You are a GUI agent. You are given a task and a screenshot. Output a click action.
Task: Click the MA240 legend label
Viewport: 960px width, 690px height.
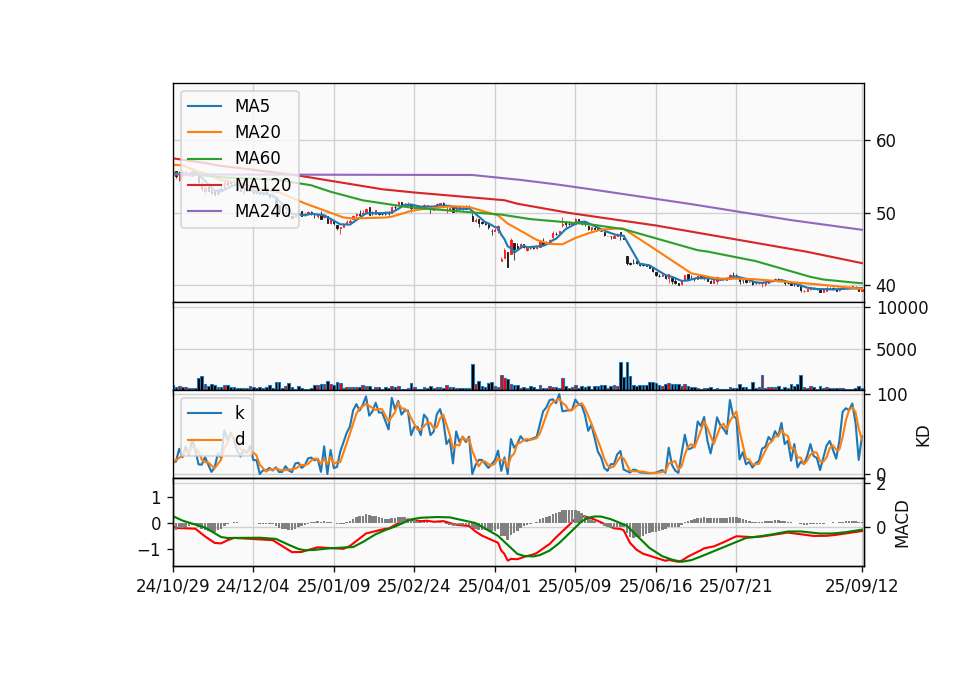tap(263, 211)
